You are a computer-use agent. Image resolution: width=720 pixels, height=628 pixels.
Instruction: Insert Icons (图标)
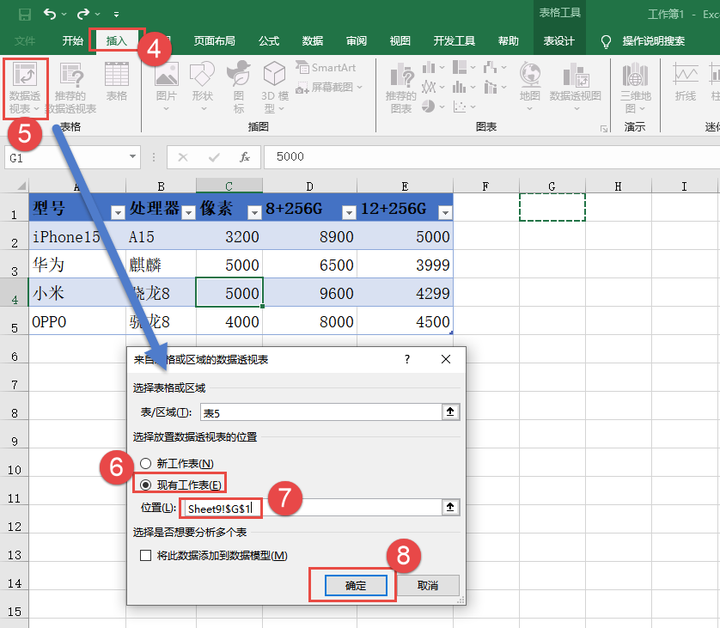(x=238, y=87)
